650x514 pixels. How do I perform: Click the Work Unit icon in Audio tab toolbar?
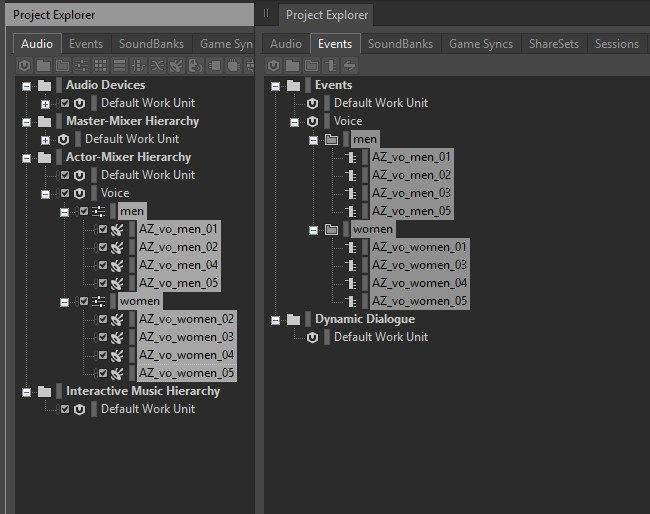[24, 65]
